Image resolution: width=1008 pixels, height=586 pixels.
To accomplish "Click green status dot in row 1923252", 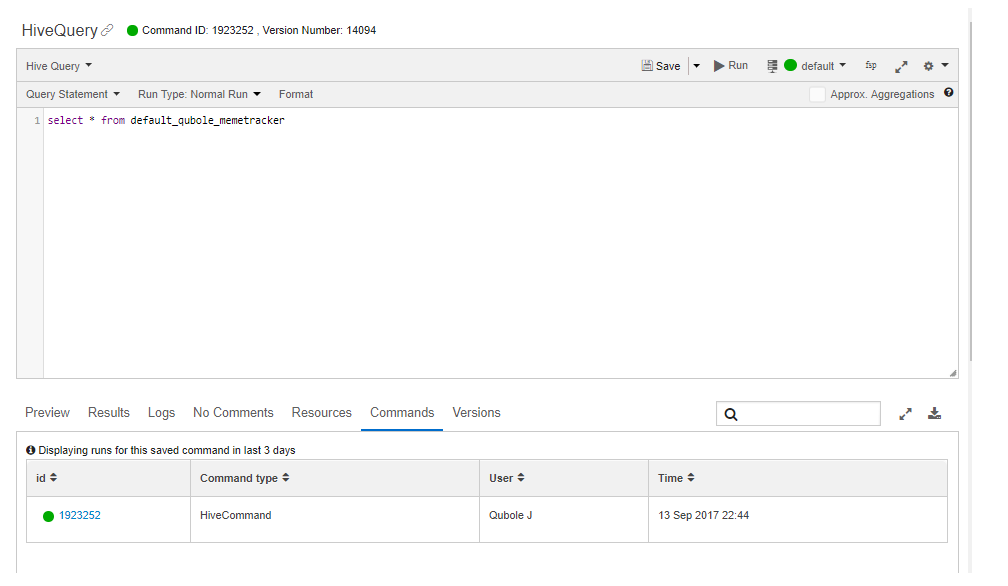I will pos(48,516).
